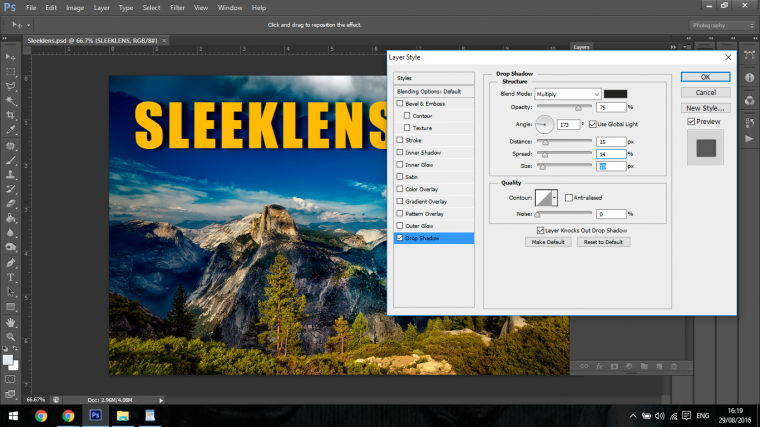Uncheck the Drop Shadow checkbox

400,237
